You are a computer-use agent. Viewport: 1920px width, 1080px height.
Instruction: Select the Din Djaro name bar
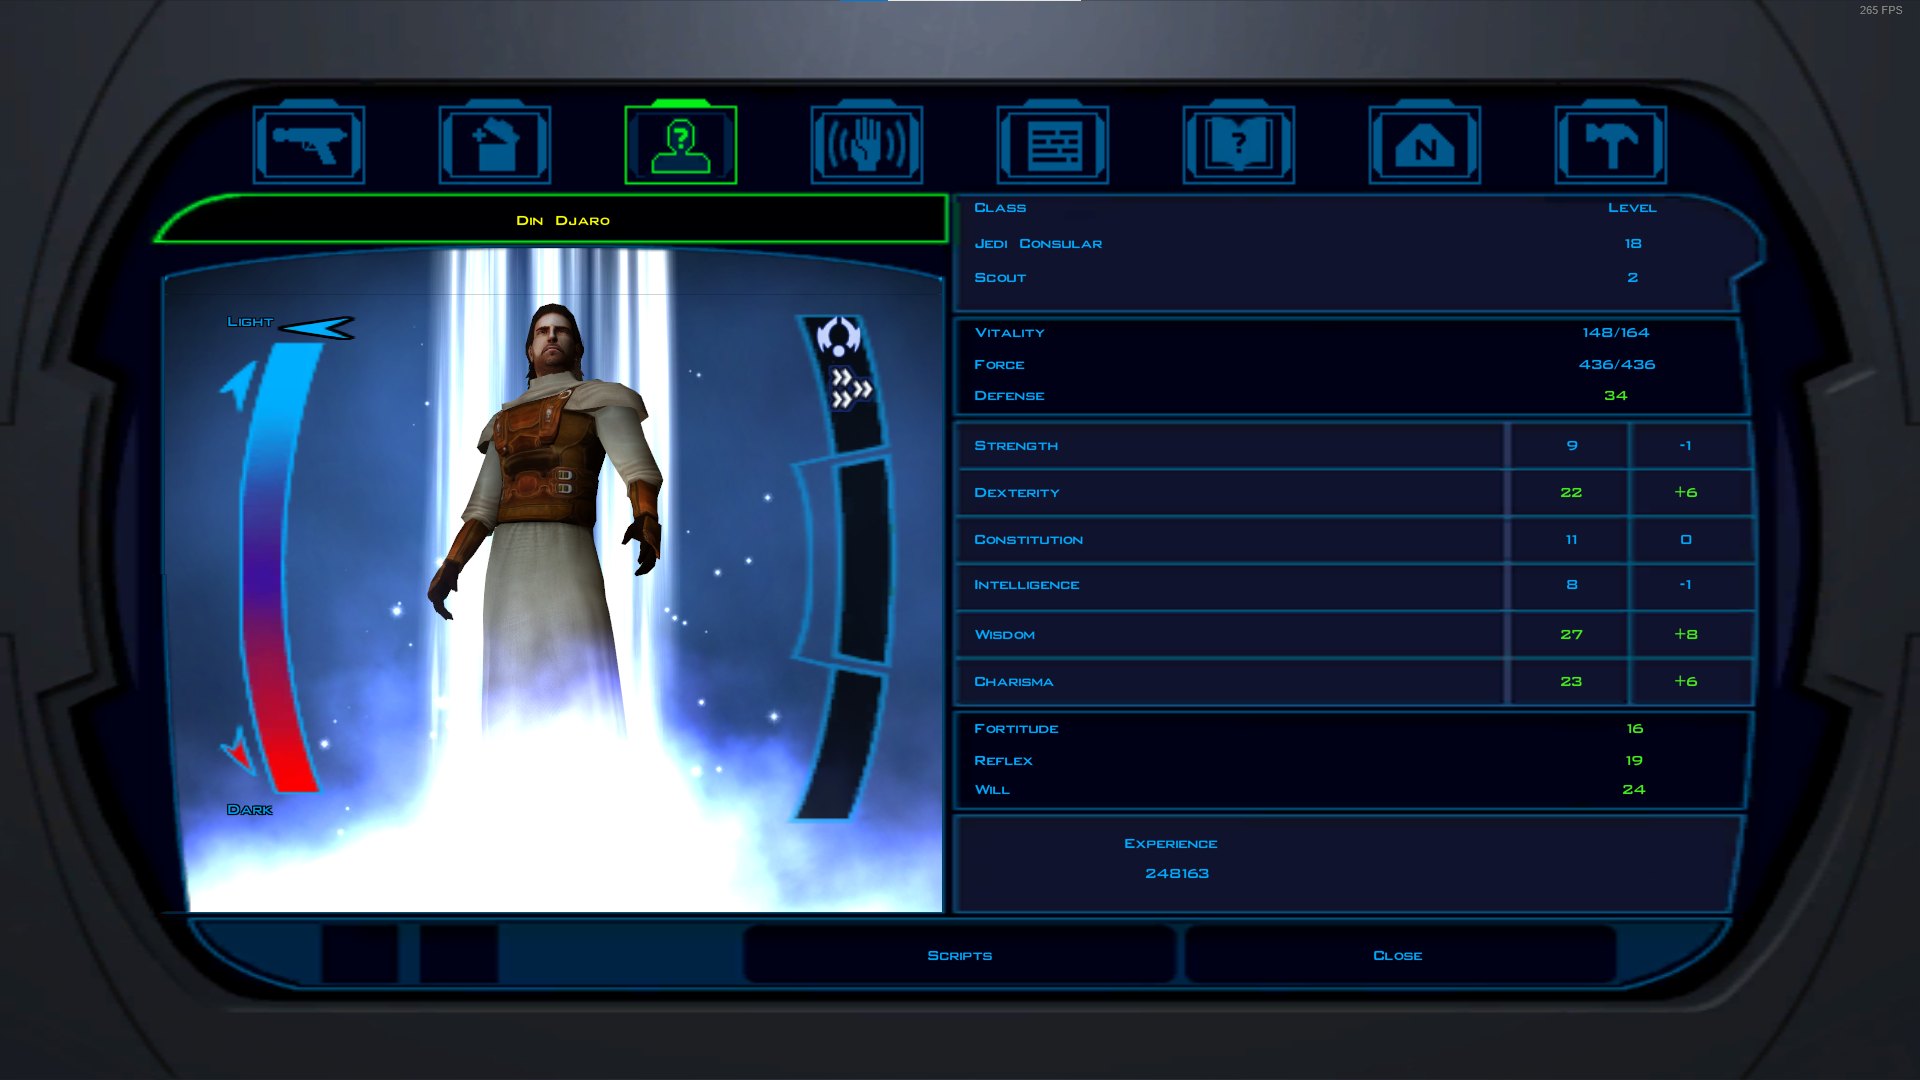[x=562, y=220]
